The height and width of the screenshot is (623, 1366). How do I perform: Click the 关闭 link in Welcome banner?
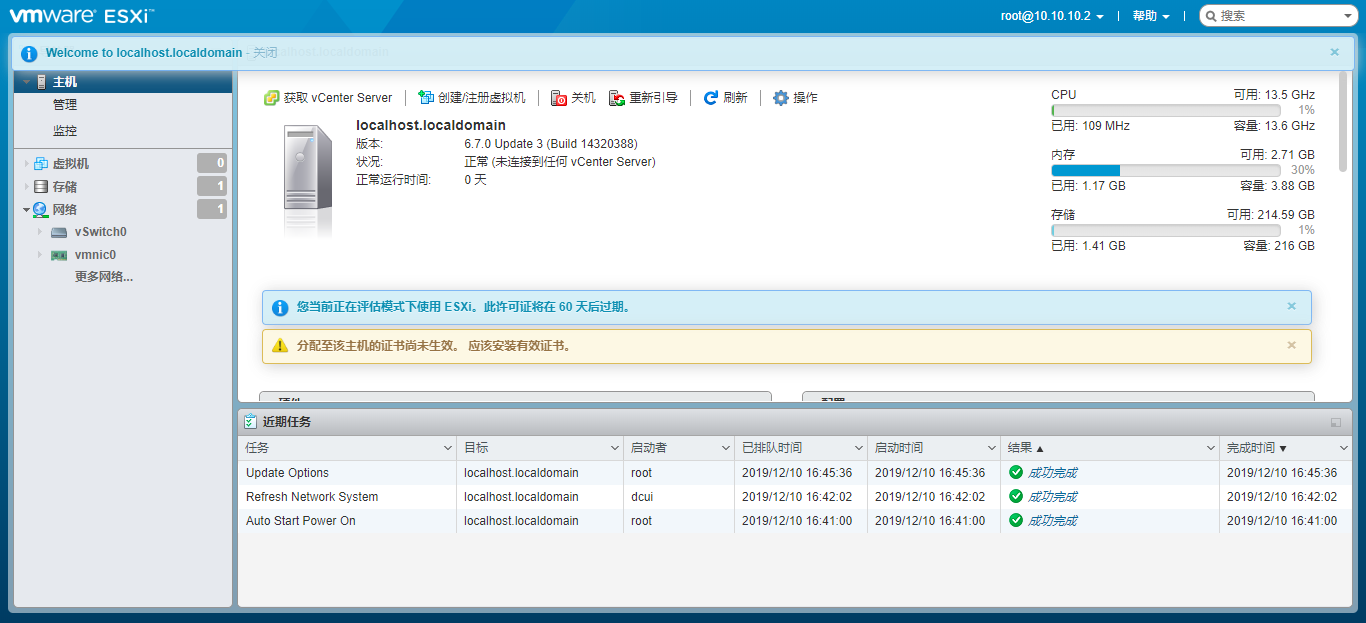tap(265, 52)
